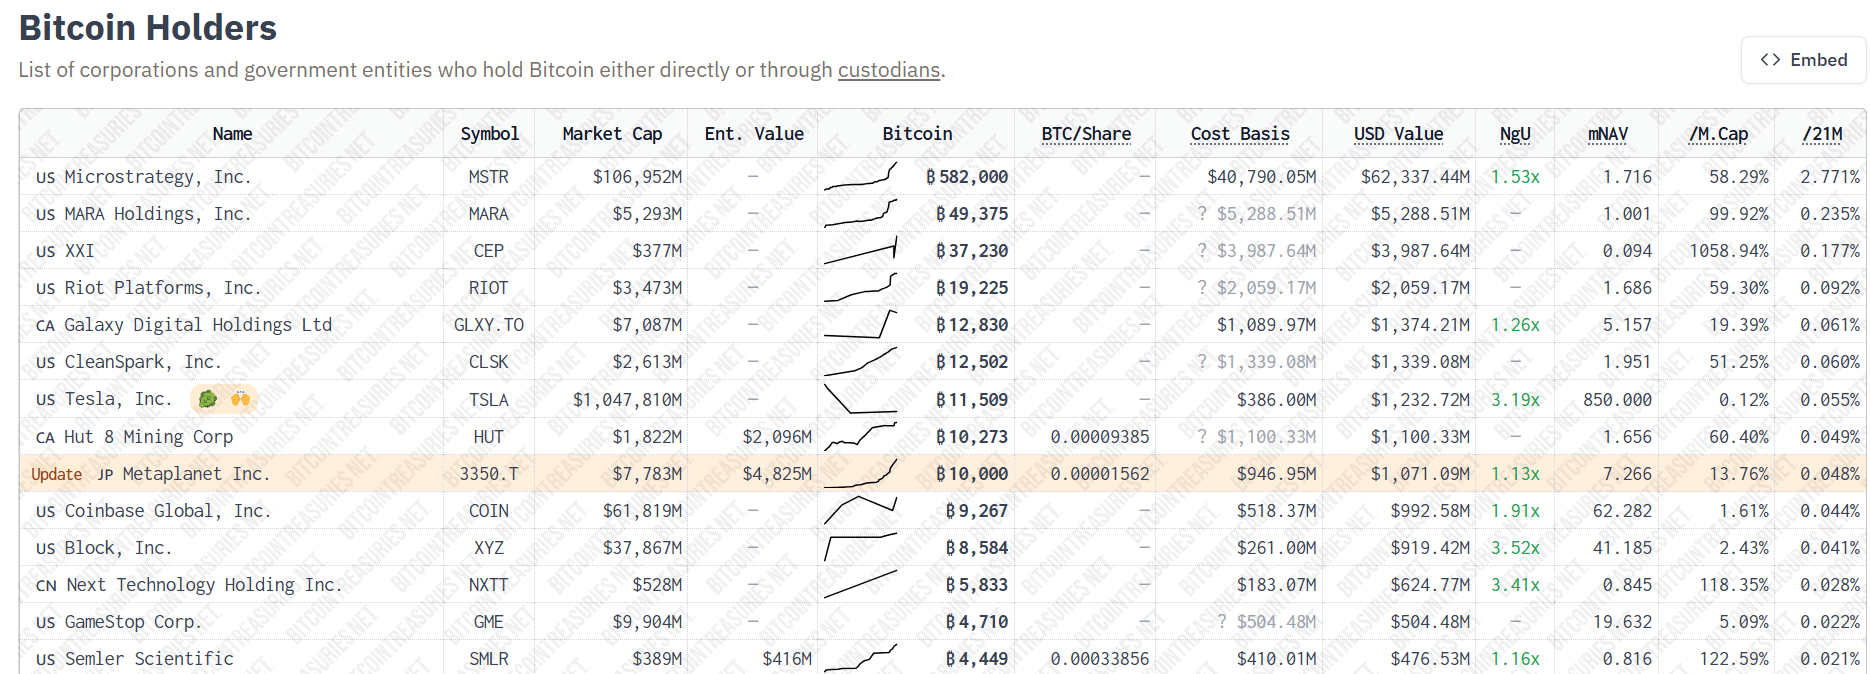Click the sparkline chart for Block, Inc.
The image size is (1870, 674).
click(x=860, y=547)
